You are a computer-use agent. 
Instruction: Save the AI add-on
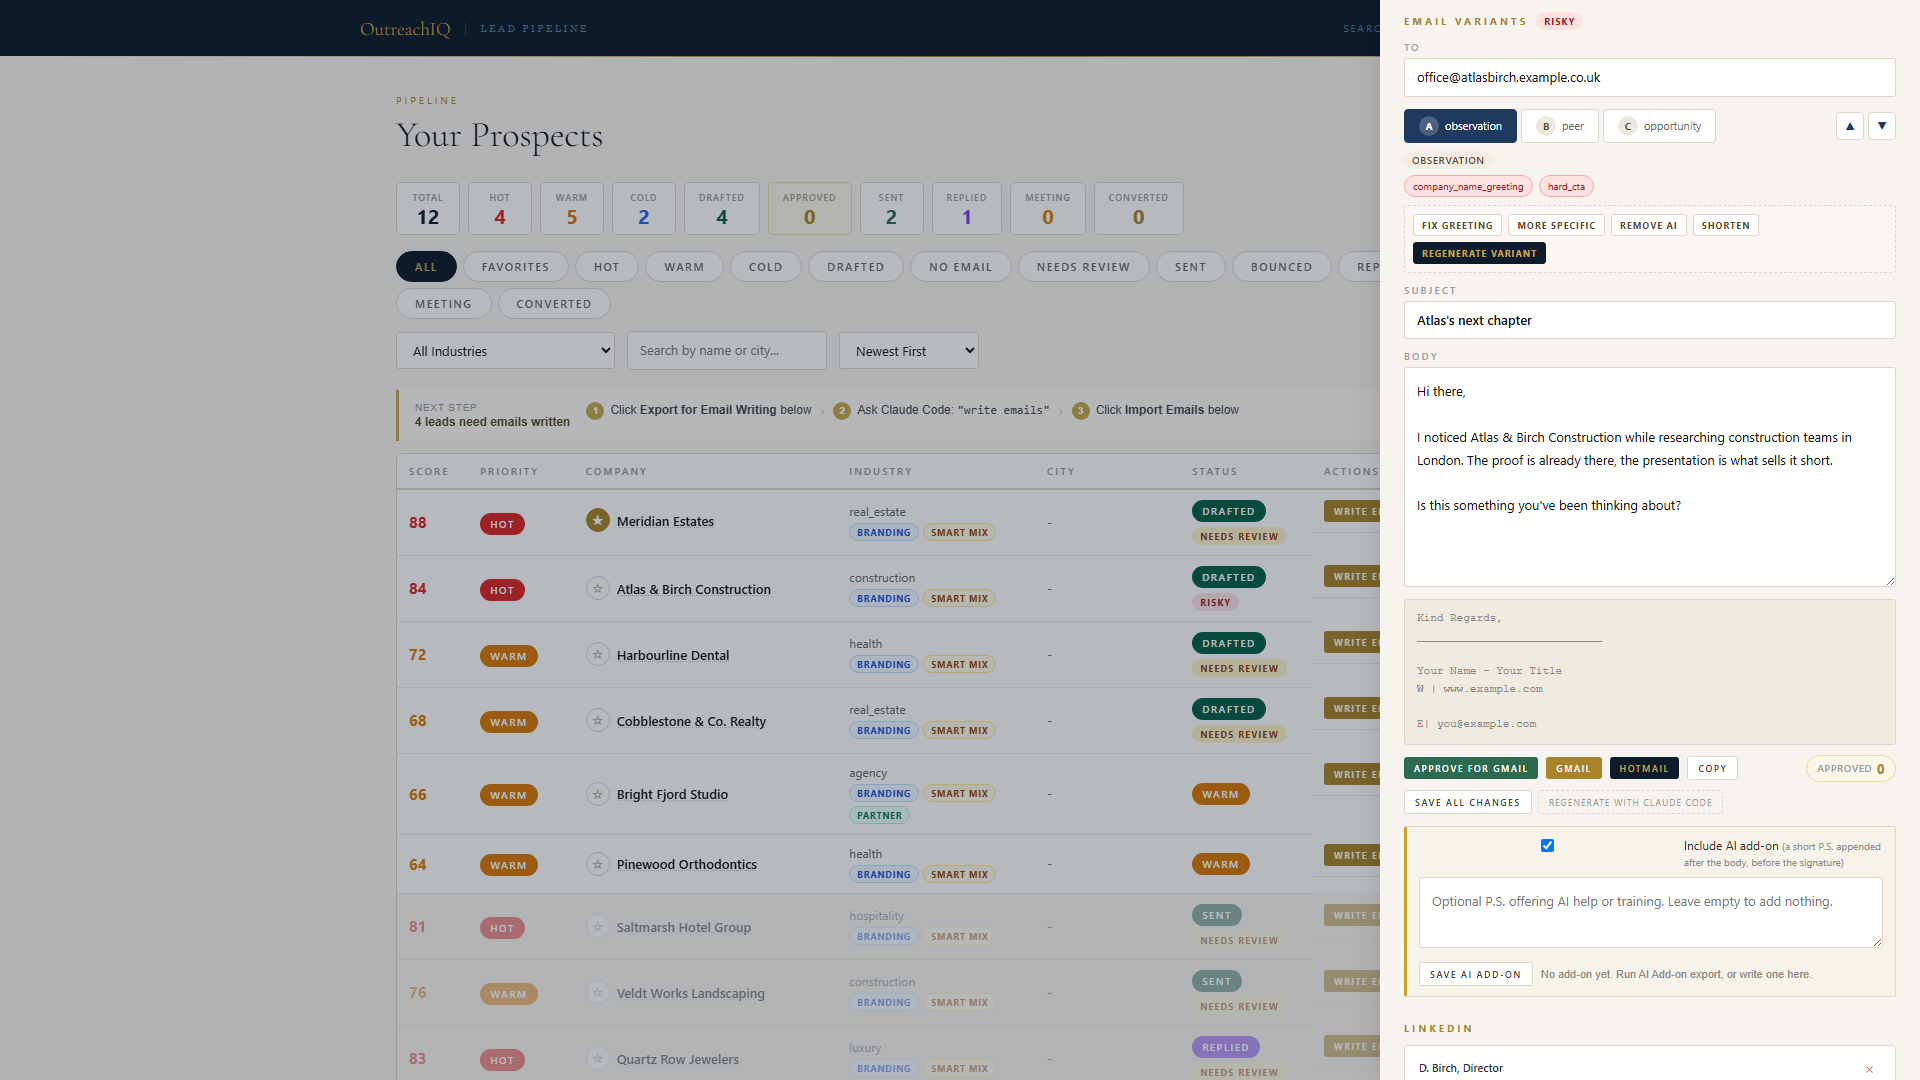pyautogui.click(x=1475, y=975)
